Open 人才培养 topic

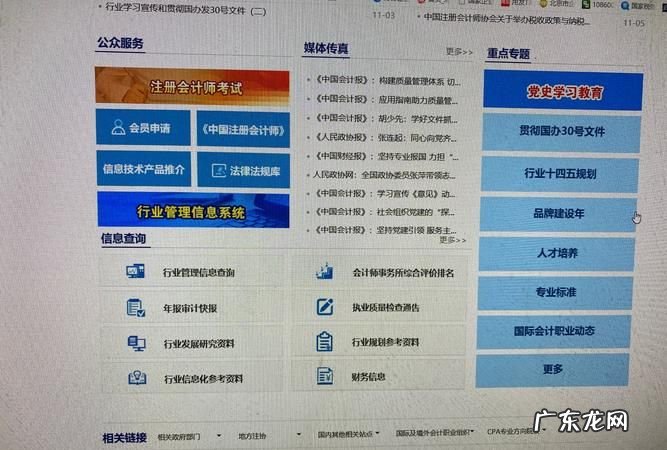click(557, 253)
